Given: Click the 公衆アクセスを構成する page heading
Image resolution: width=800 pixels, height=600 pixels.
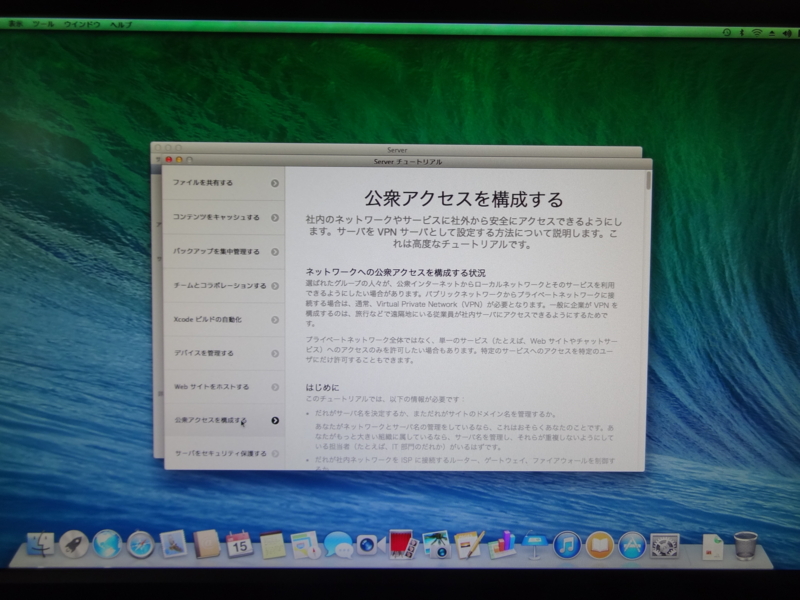Looking at the screenshot, I should point(464,199).
